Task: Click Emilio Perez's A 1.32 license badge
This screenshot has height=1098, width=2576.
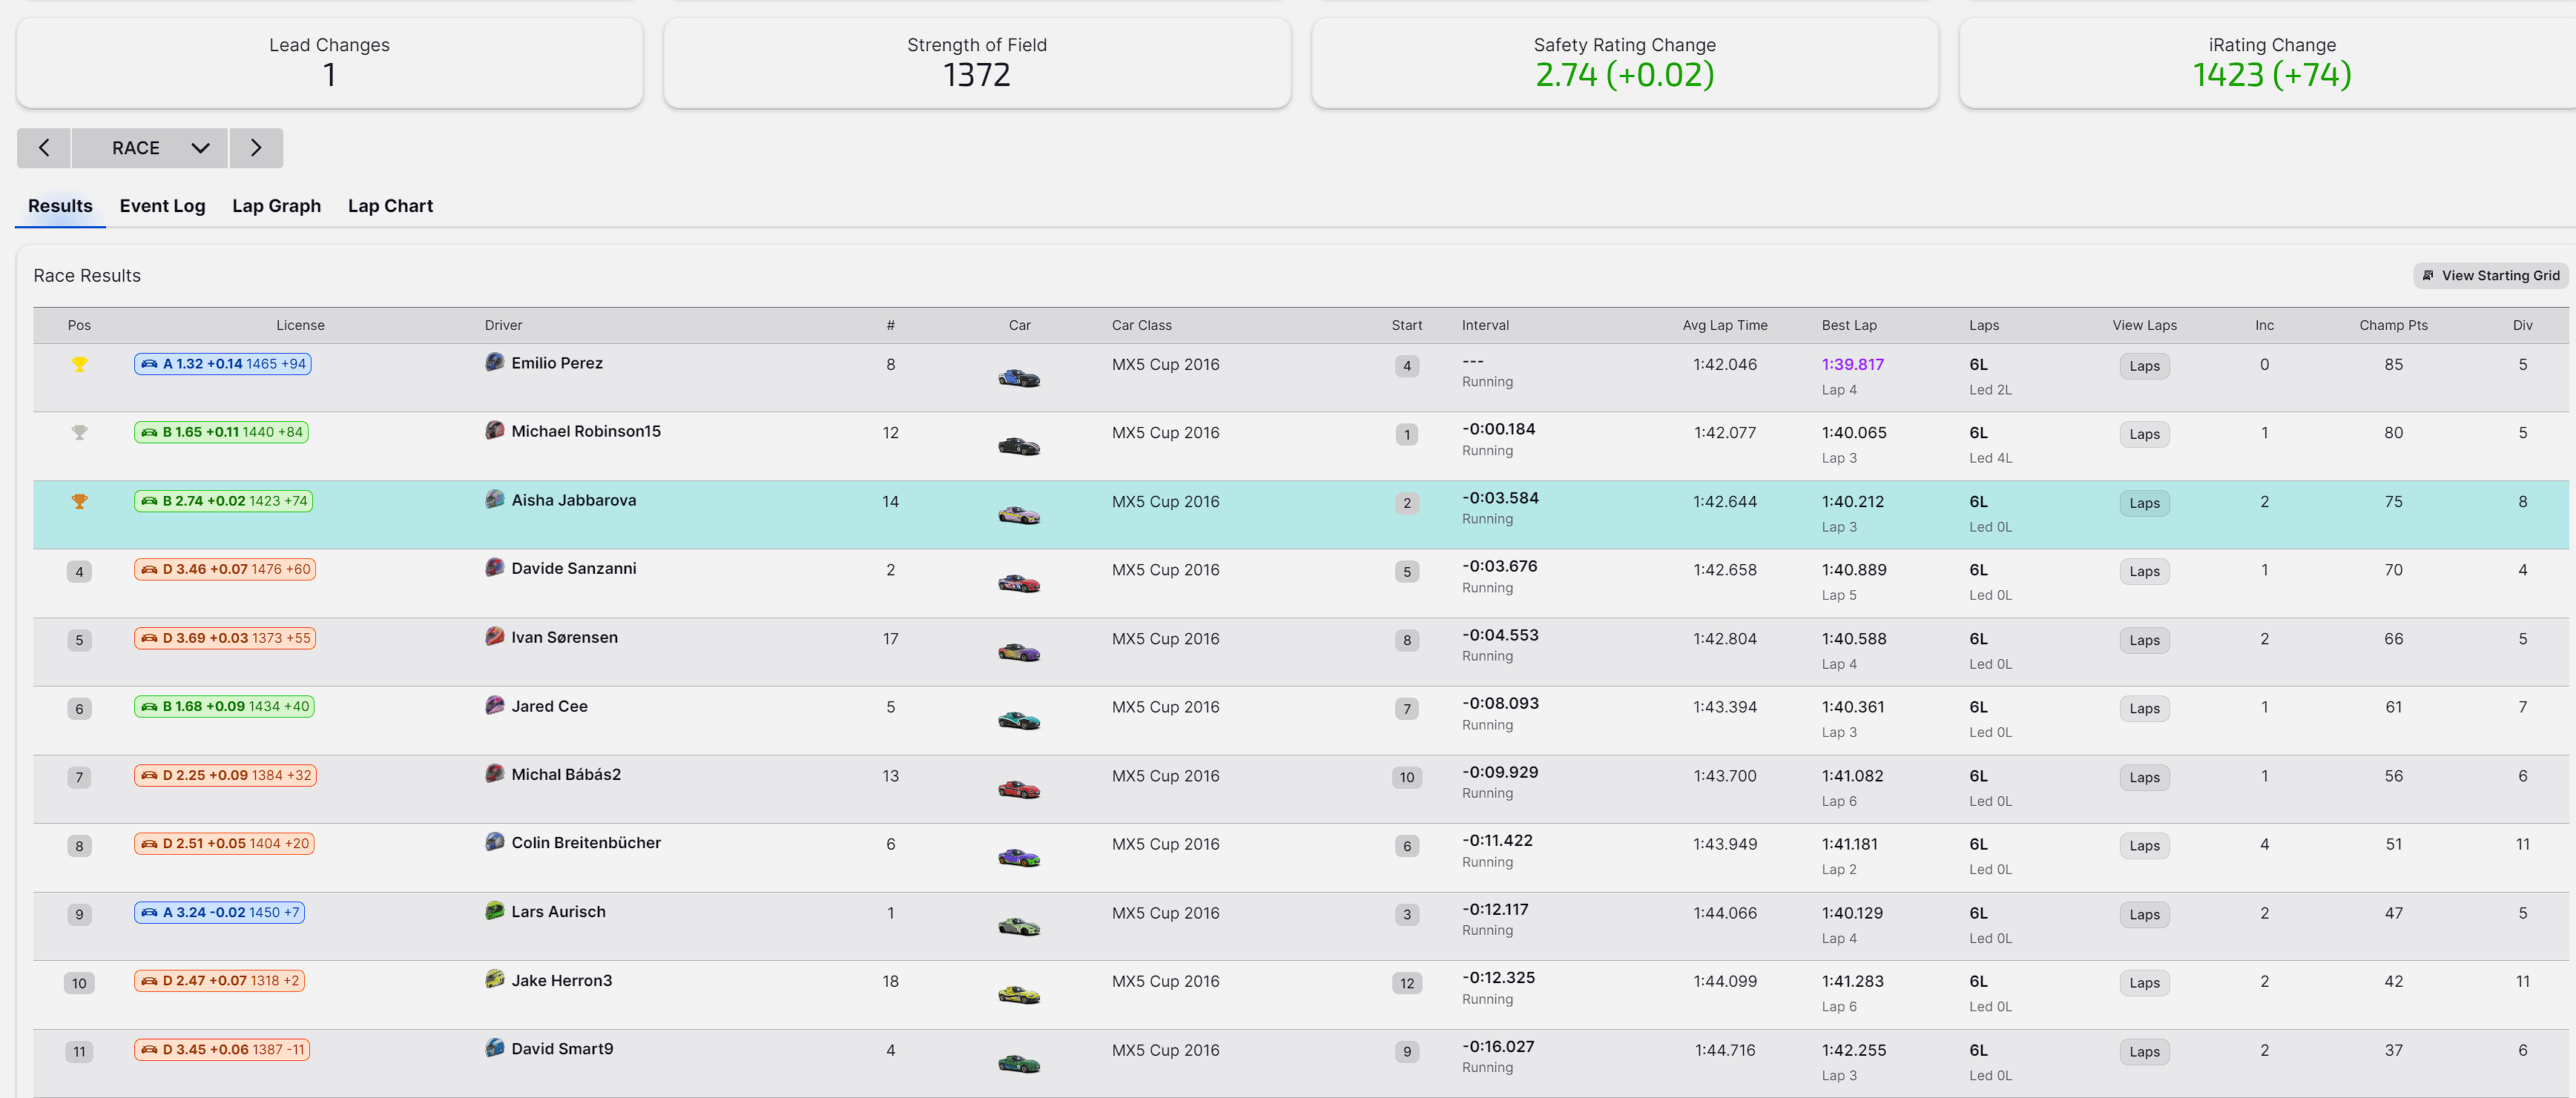Action: [223, 364]
